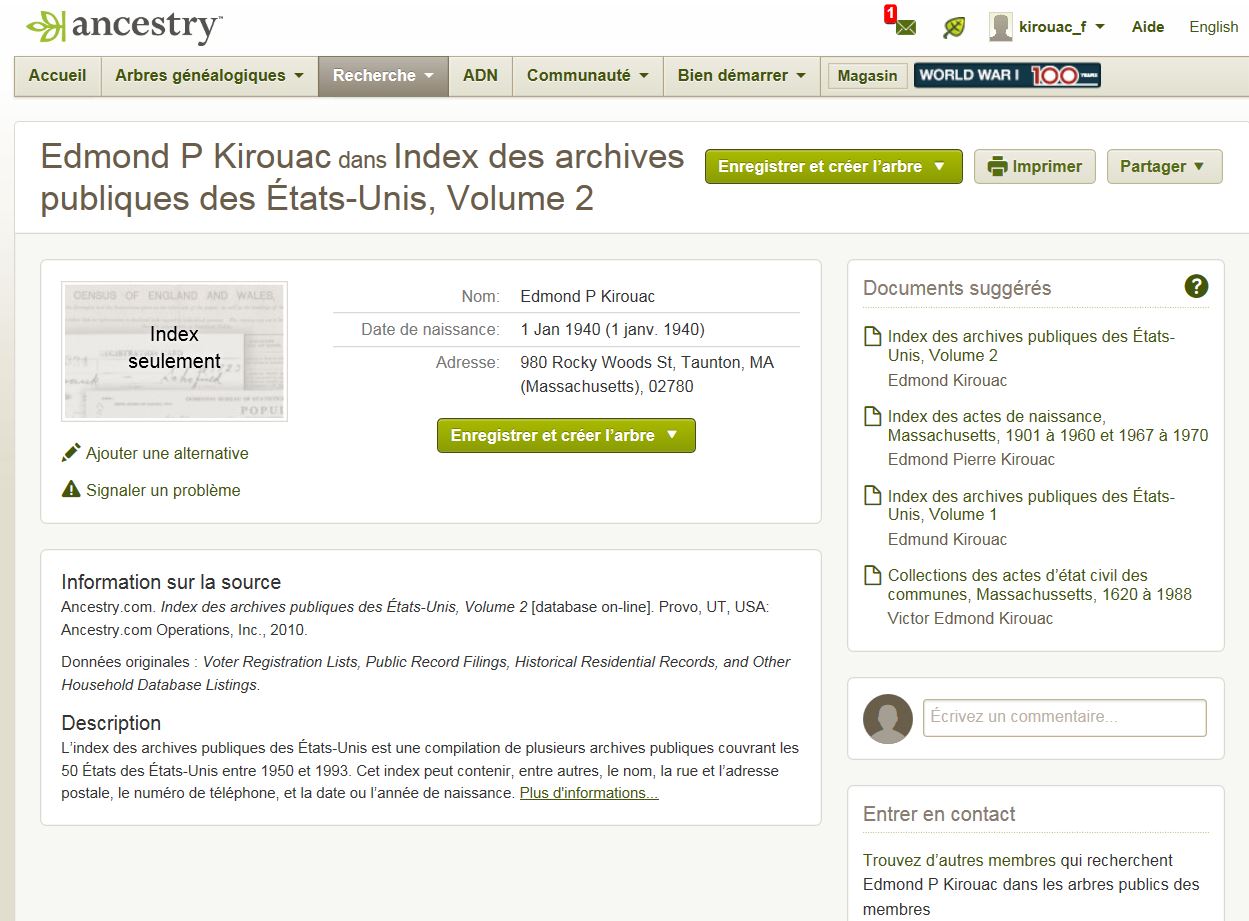This screenshot has width=1249, height=921.
Task: Open the Ancestry logo home link
Action: (124, 26)
